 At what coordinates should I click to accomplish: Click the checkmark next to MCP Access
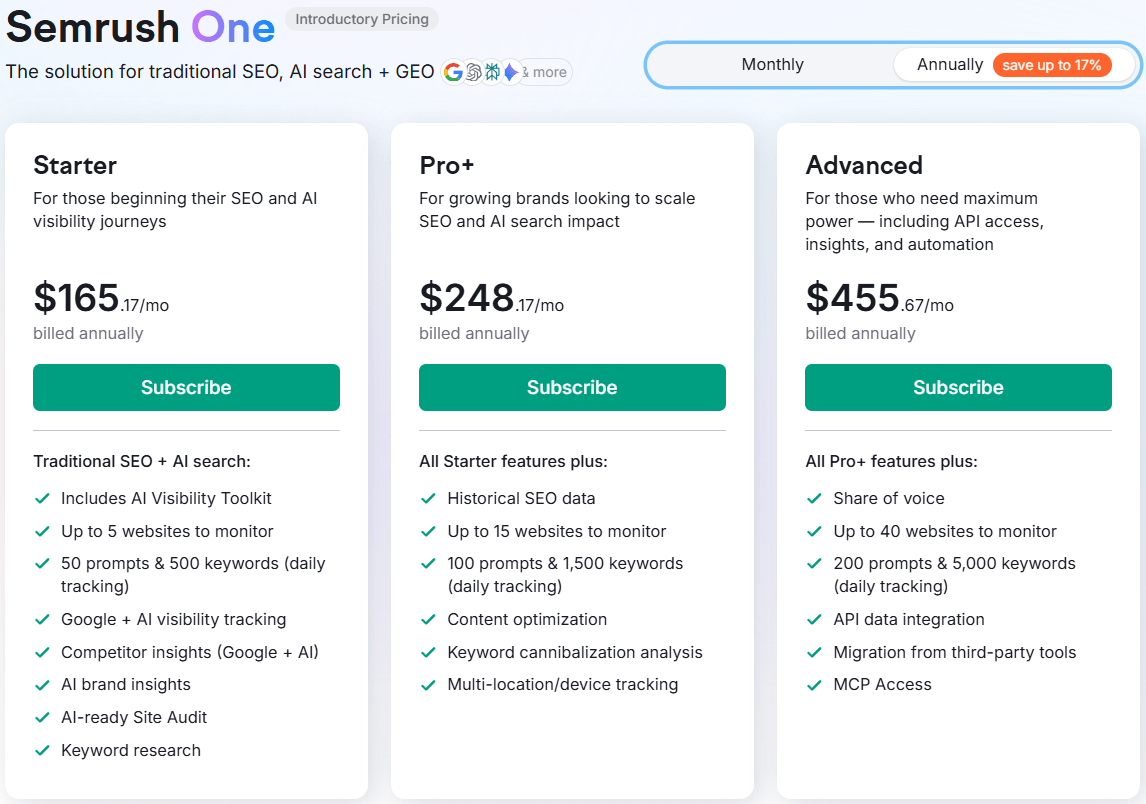click(814, 685)
